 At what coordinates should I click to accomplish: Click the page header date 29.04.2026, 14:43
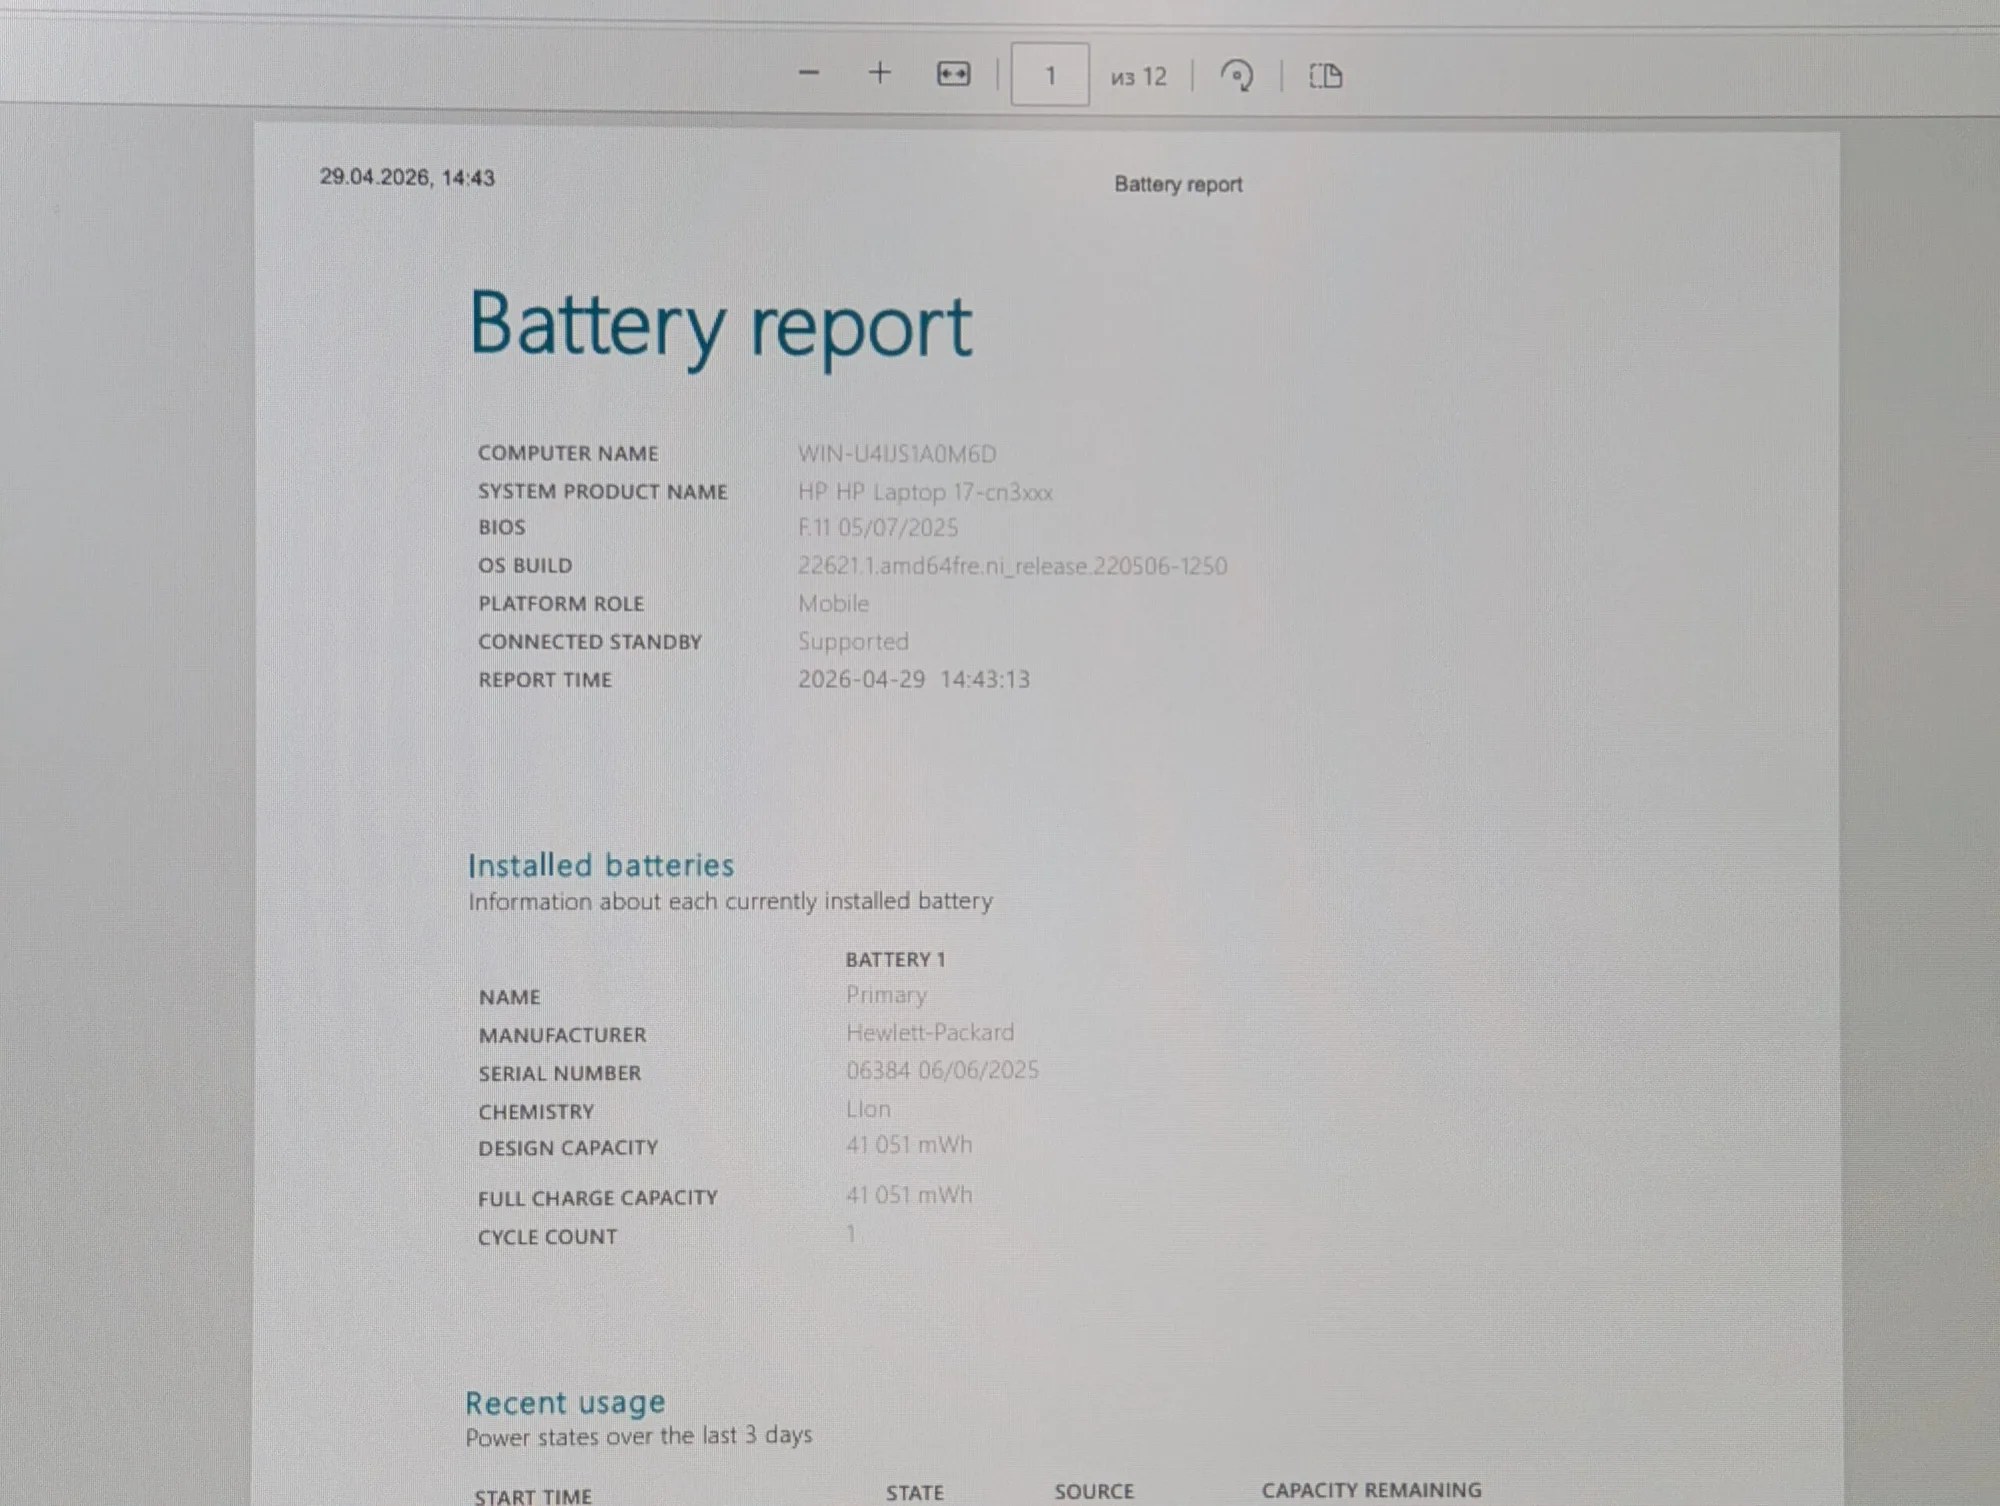pos(407,177)
